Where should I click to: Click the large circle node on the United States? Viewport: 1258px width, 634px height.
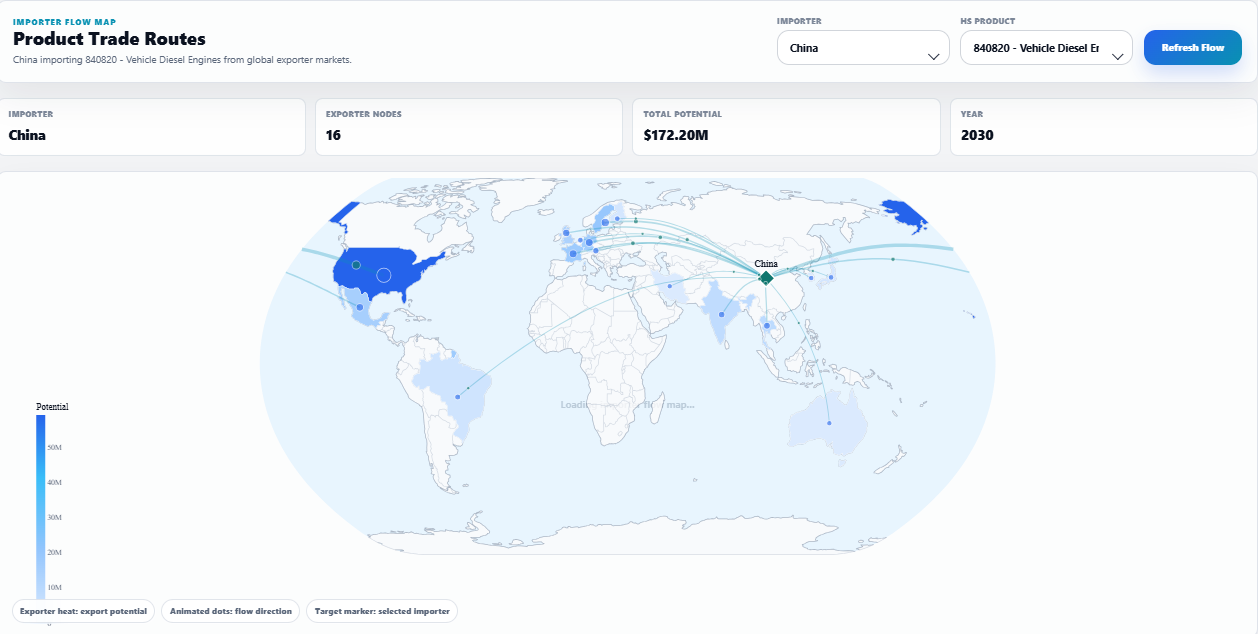[x=383, y=275]
